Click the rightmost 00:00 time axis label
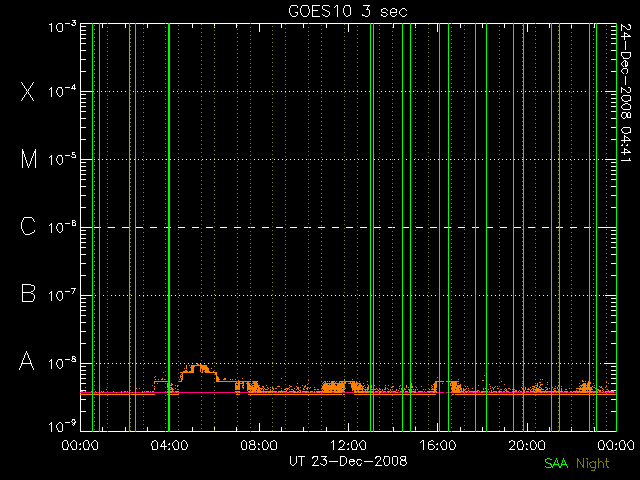The height and width of the screenshot is (480, 640). point(616,445)
